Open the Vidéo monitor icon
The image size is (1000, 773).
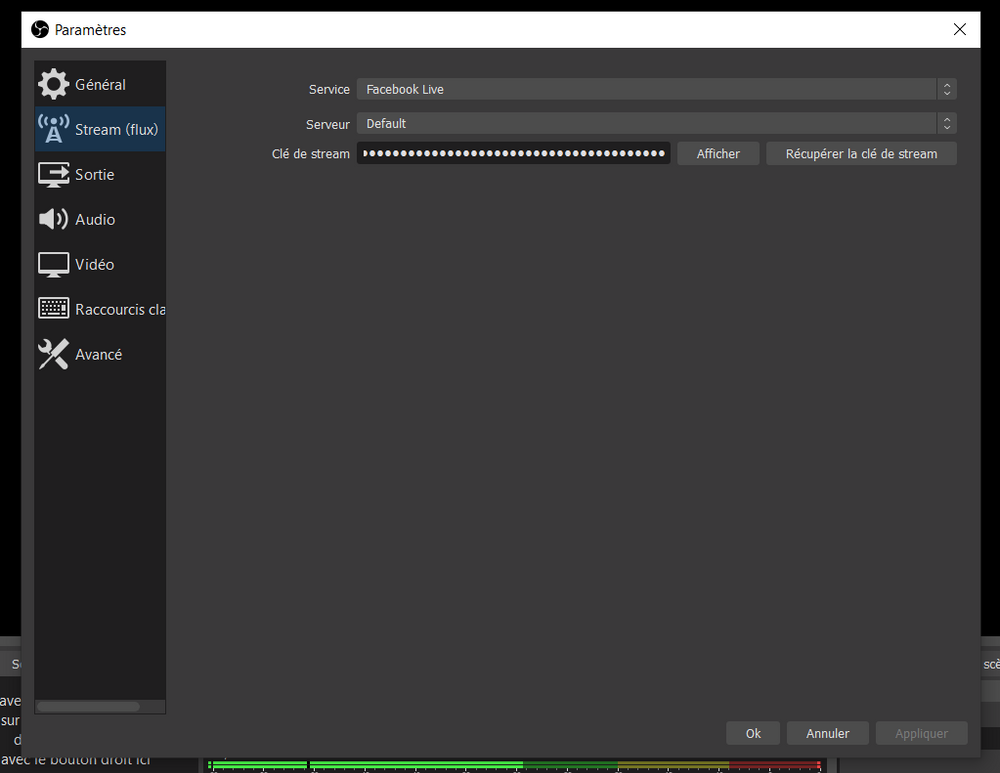tap(53, 264)
